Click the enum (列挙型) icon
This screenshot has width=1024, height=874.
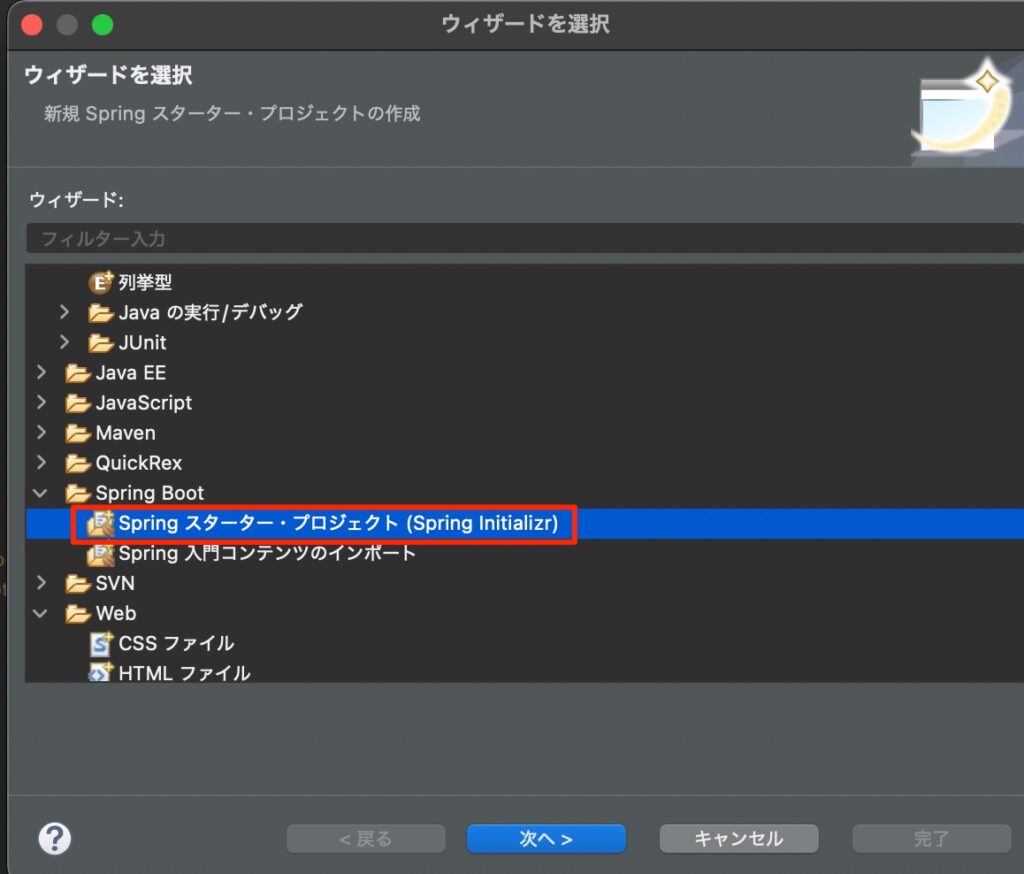pyautogui.click(x=101, y=283)
